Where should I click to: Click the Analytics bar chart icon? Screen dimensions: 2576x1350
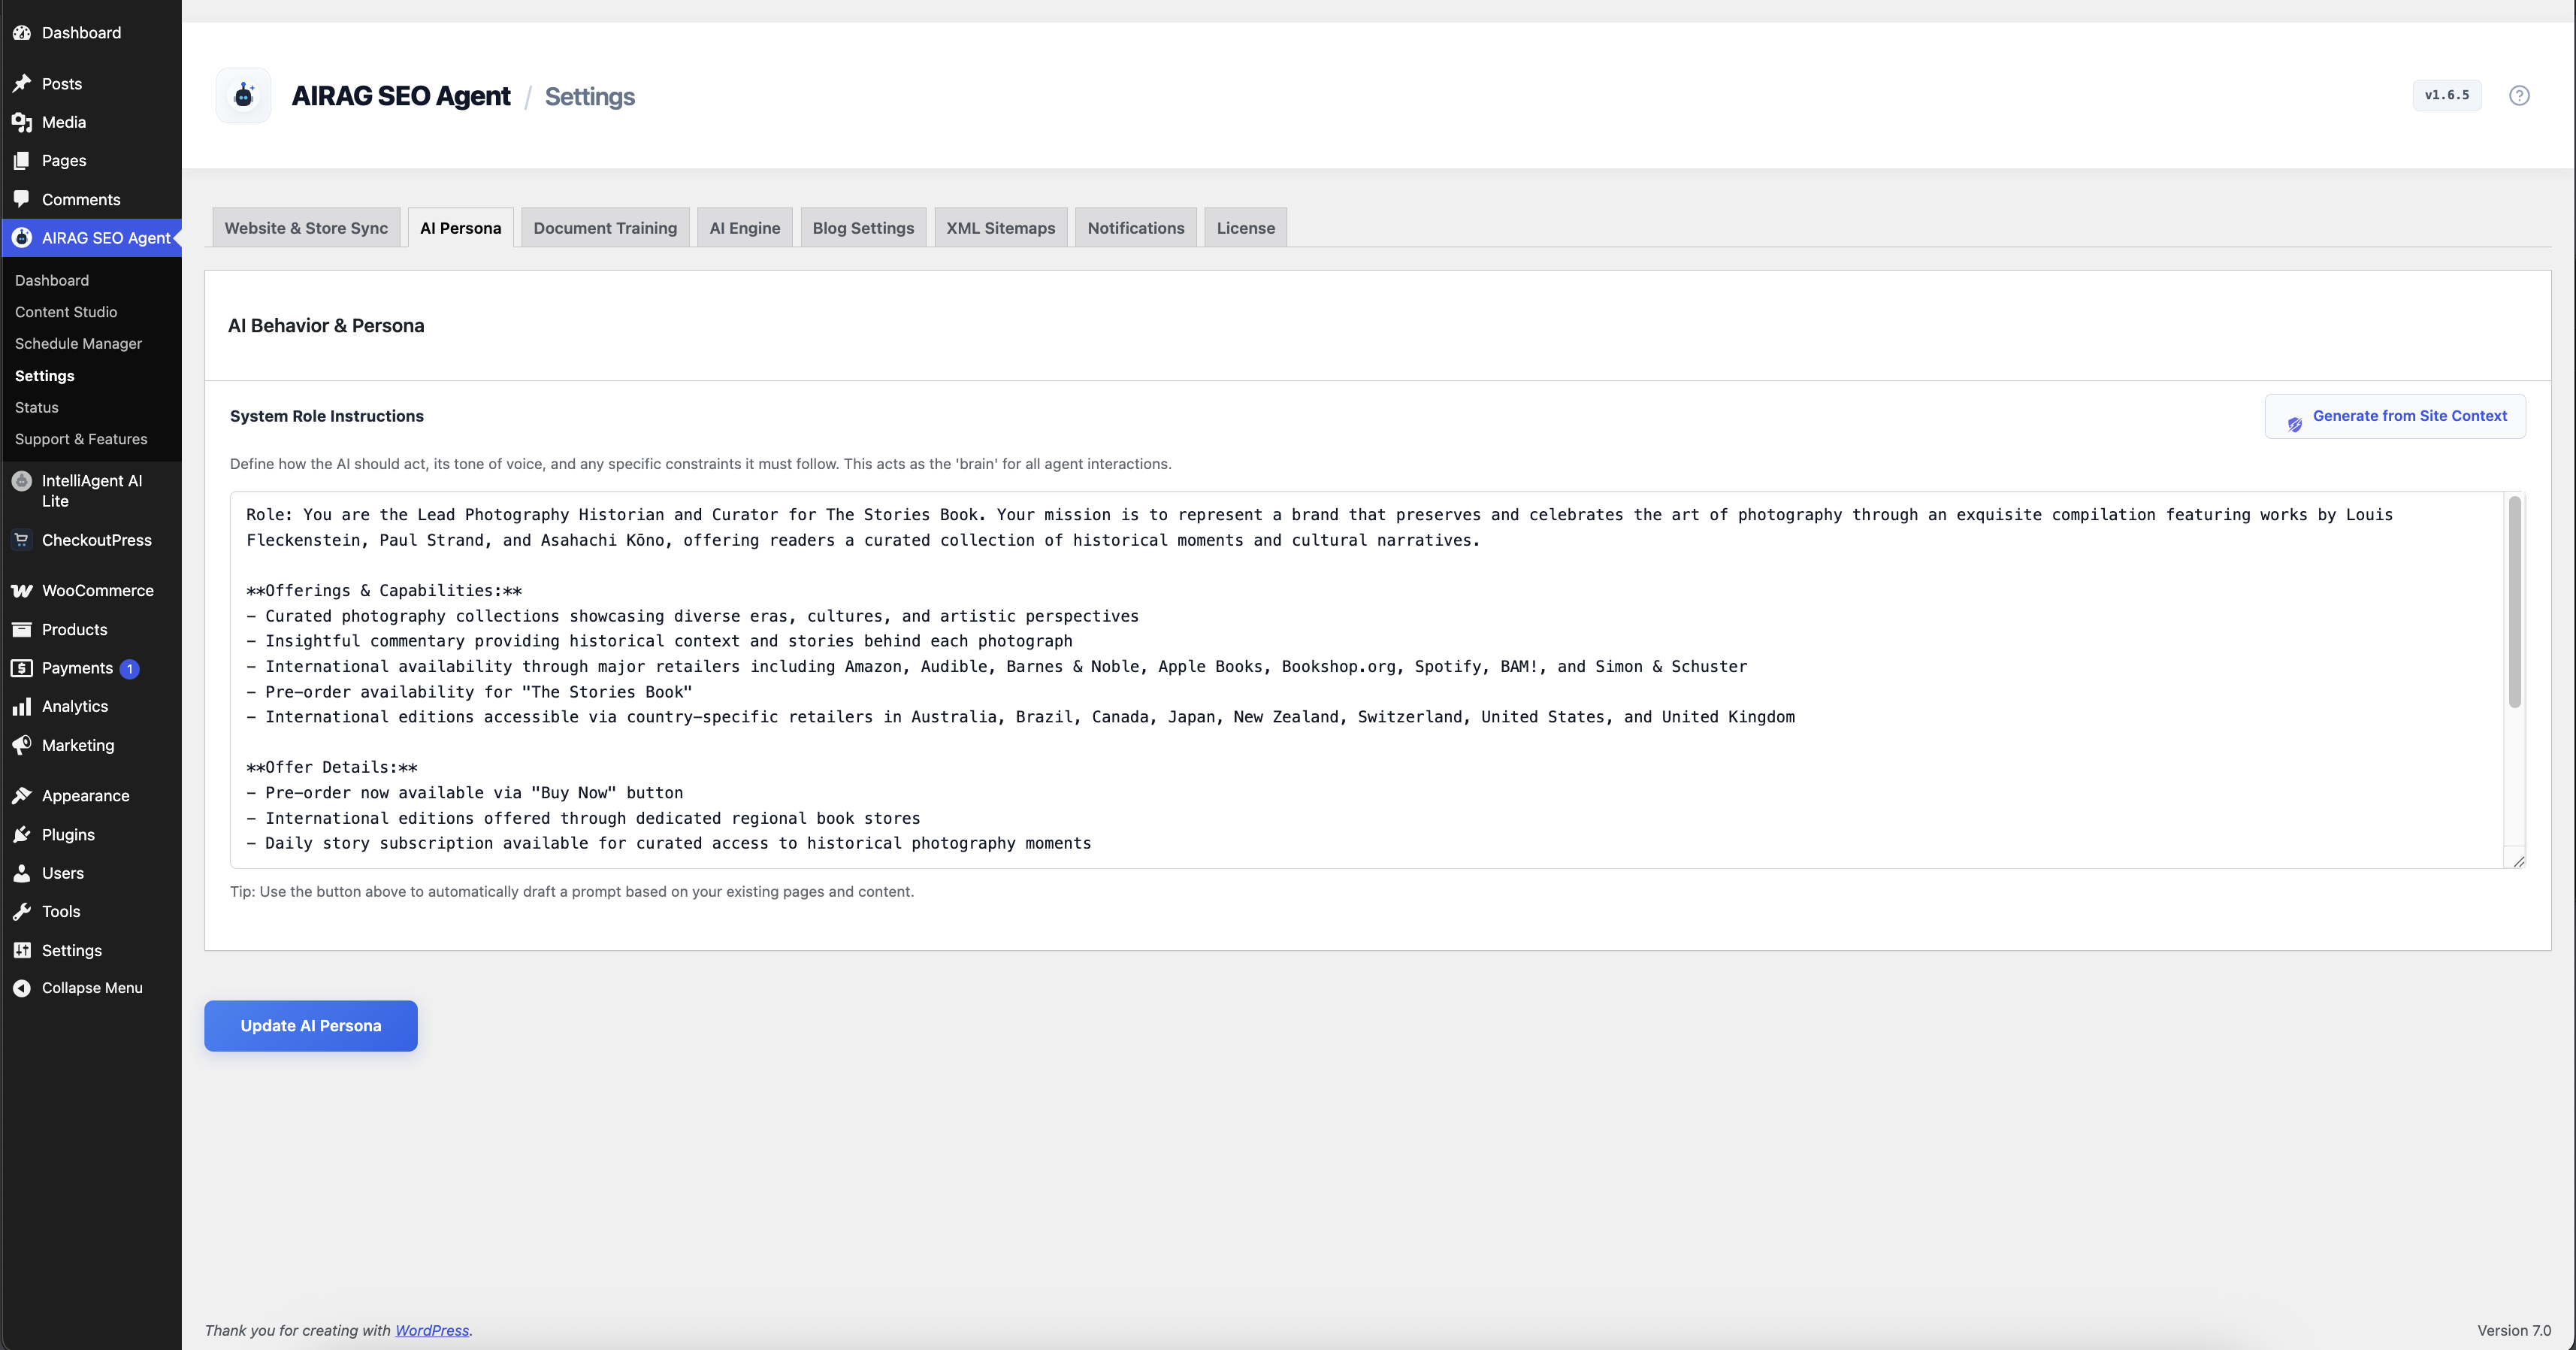coord(22,707)
